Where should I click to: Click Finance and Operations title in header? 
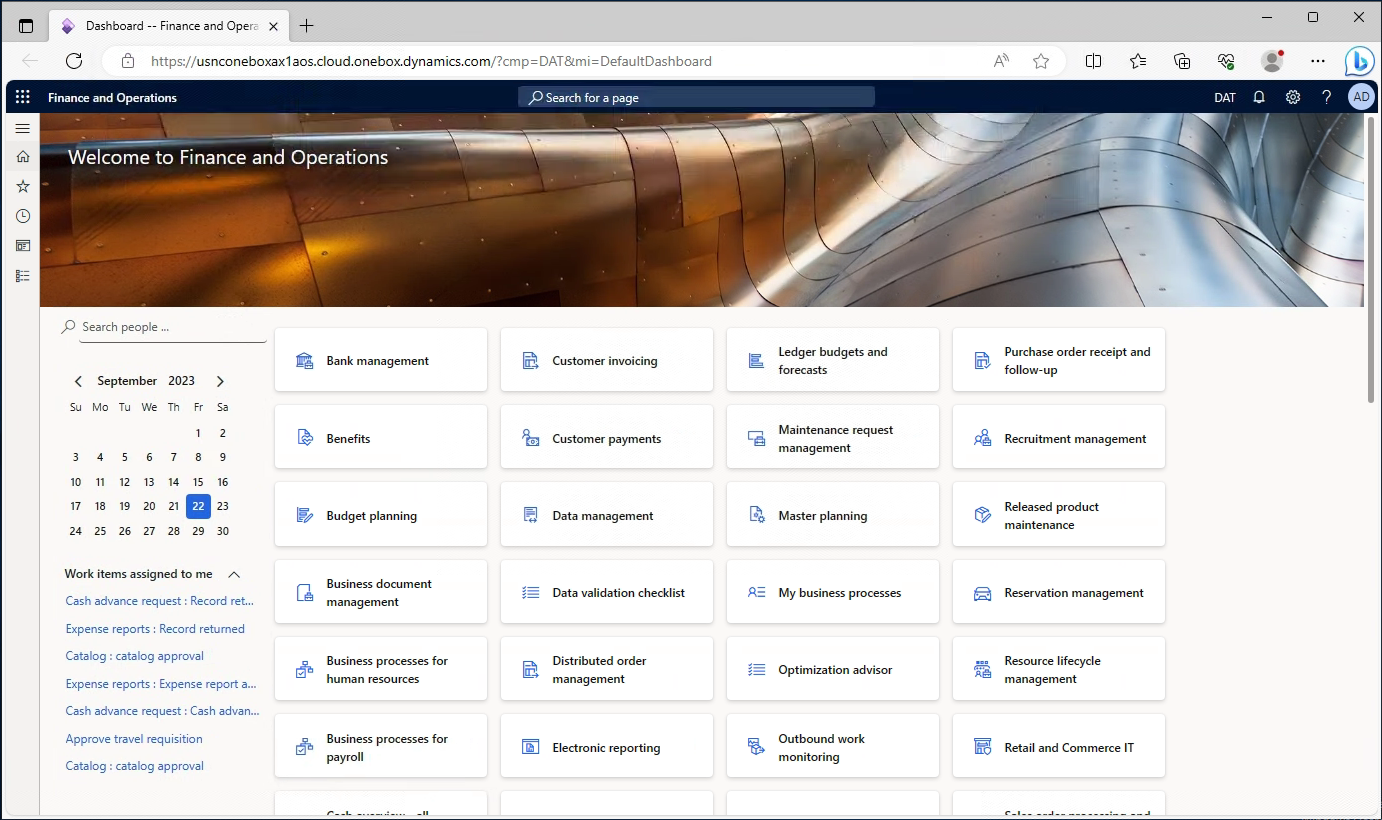[x=112, y=98]
